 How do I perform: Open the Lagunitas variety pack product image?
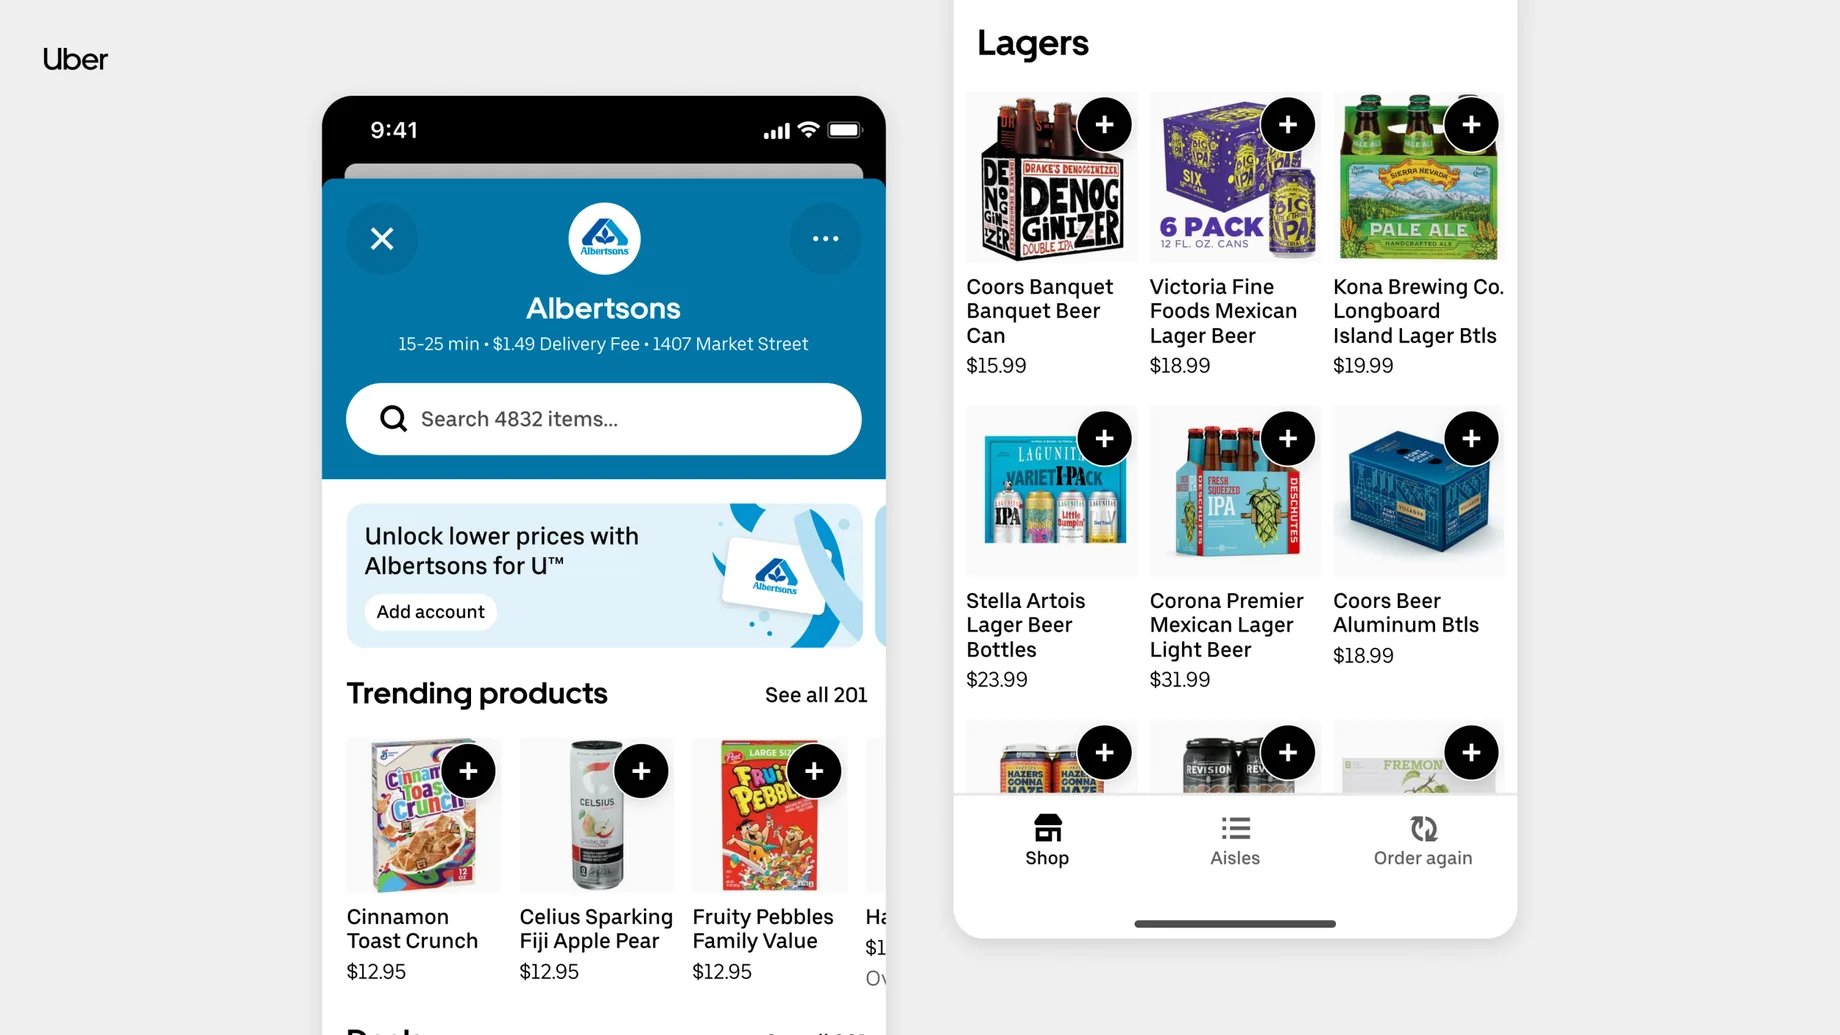coord(1051,491)
